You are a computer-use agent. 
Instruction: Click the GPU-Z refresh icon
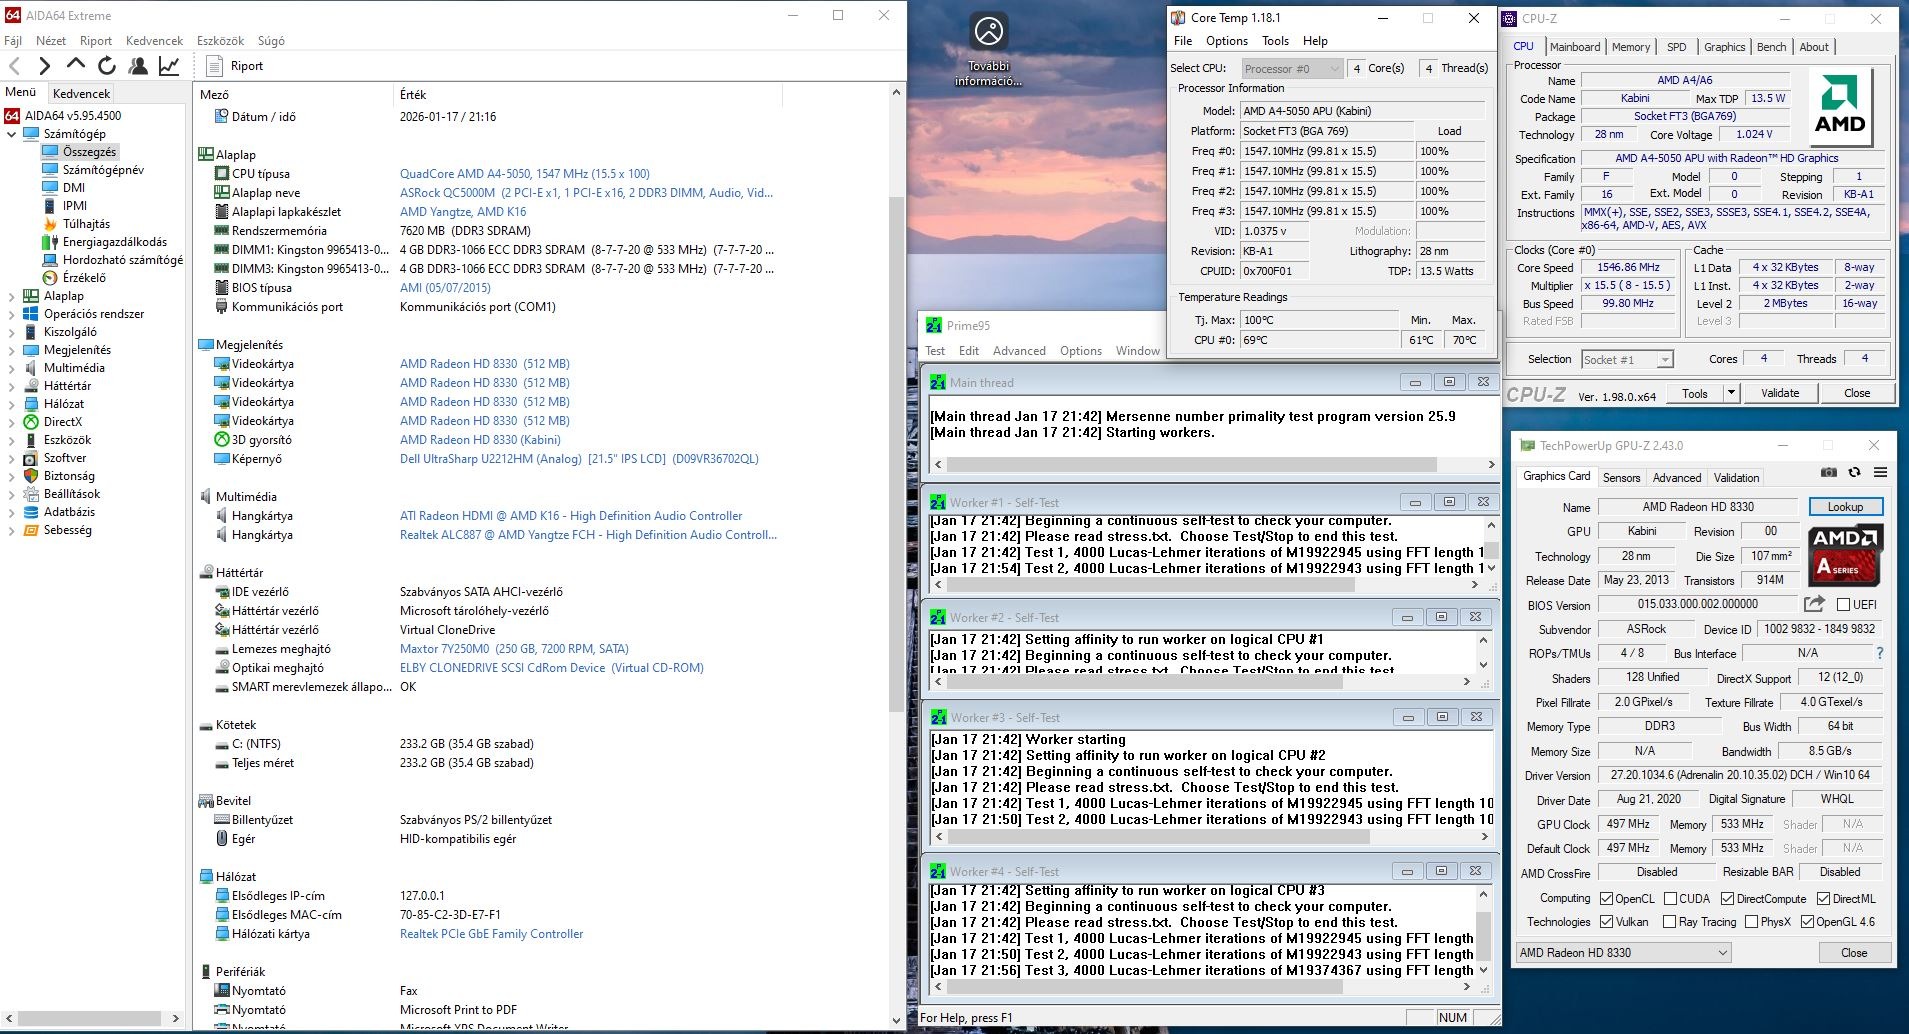click(x=1855, y=473)
